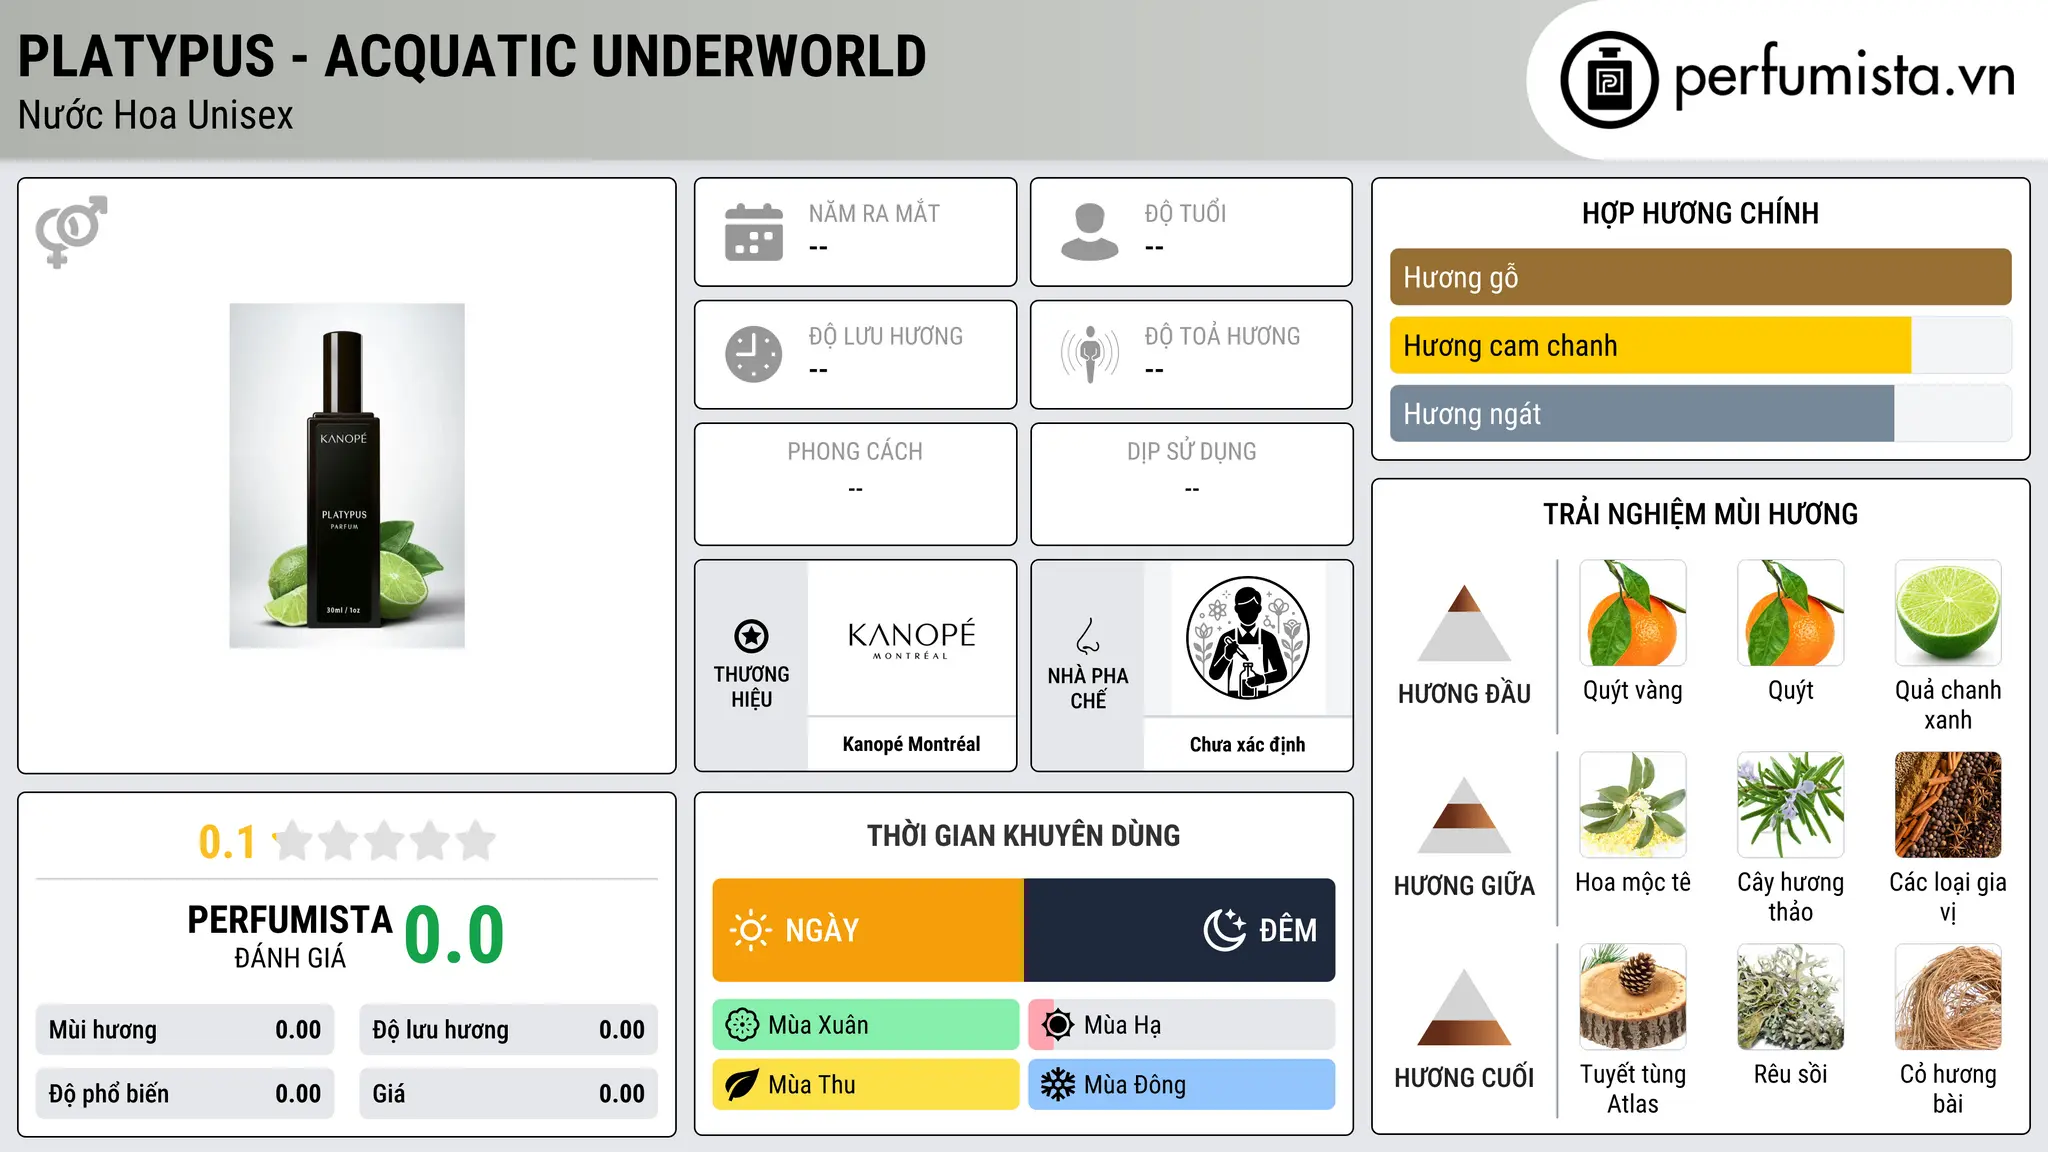Click the 0.1 average rating number
The width and height of the screenshot is (2048, 1152).
227,842
